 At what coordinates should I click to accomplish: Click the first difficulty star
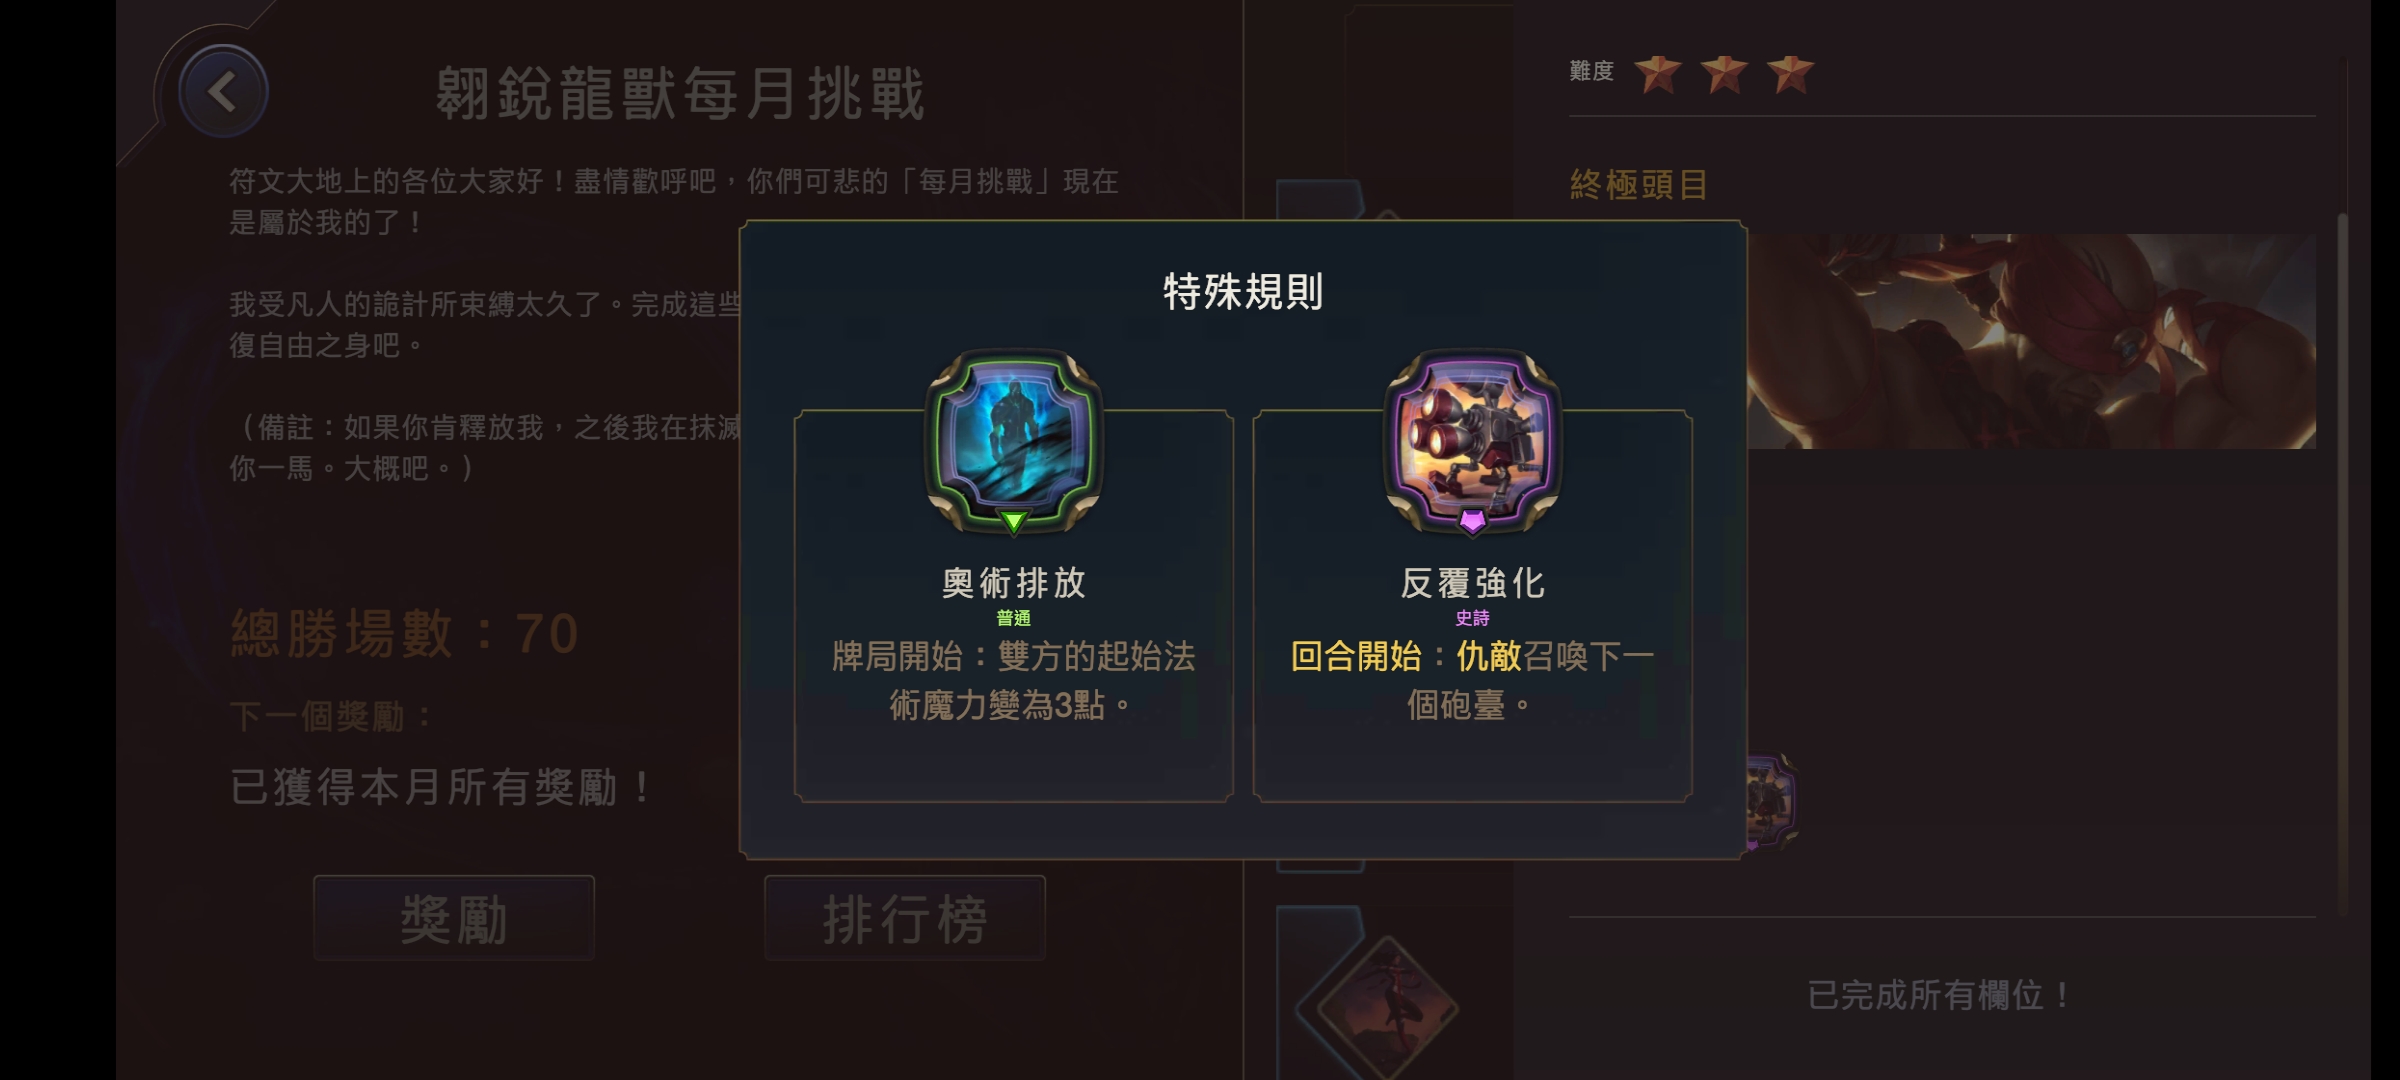(x=1657, y=73)
